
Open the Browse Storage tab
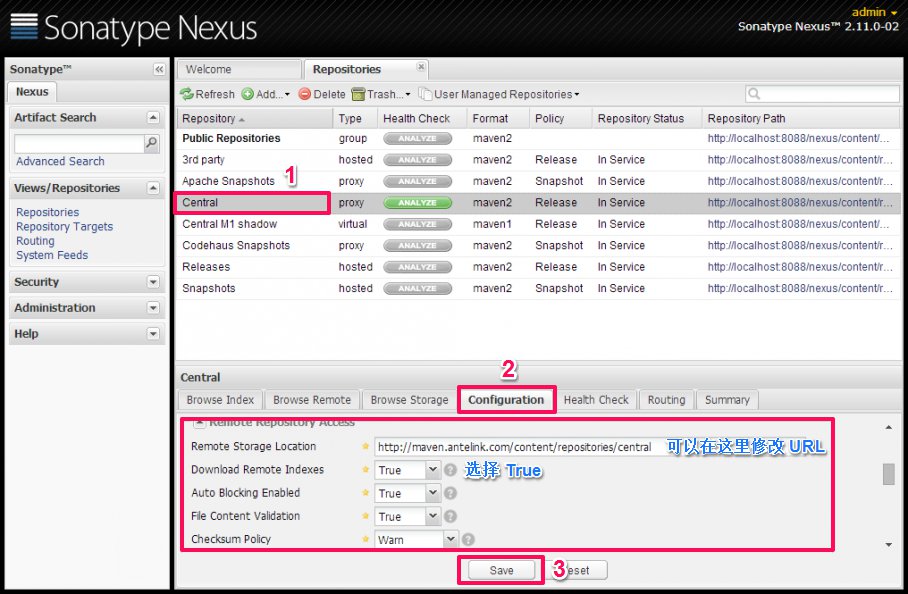(409, 400)
